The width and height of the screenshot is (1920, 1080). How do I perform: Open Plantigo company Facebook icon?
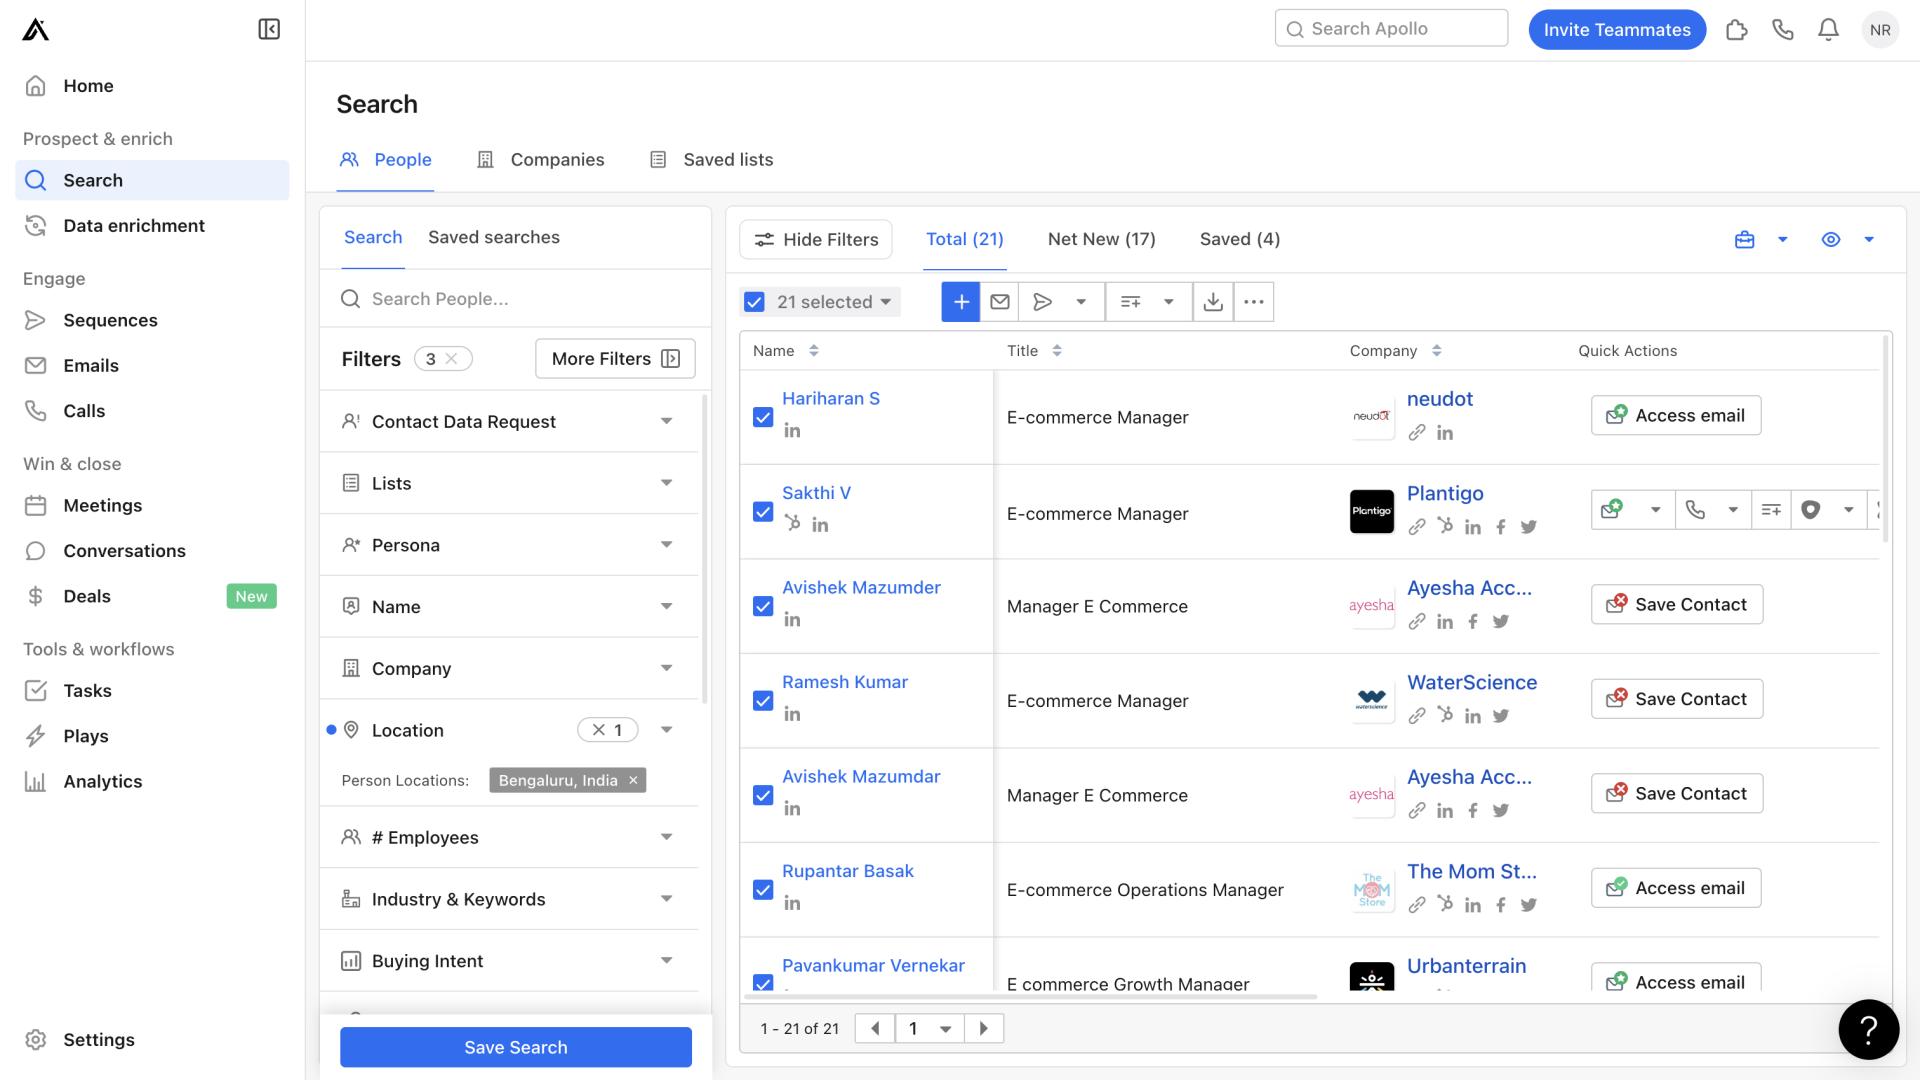click(x=1500, y=527)
